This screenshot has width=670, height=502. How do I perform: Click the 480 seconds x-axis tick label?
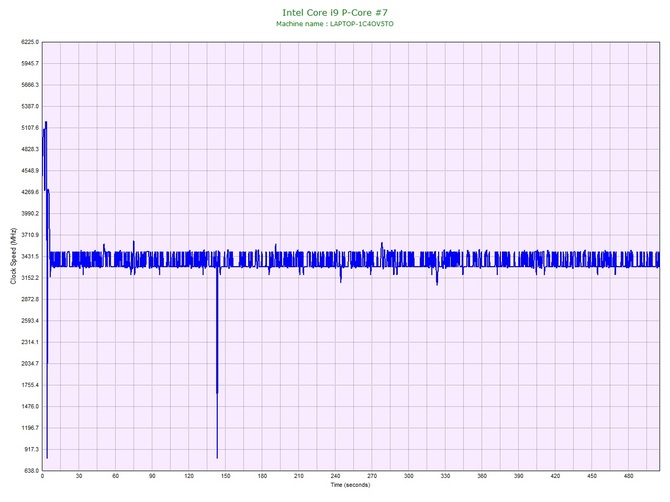coord(629,476)
